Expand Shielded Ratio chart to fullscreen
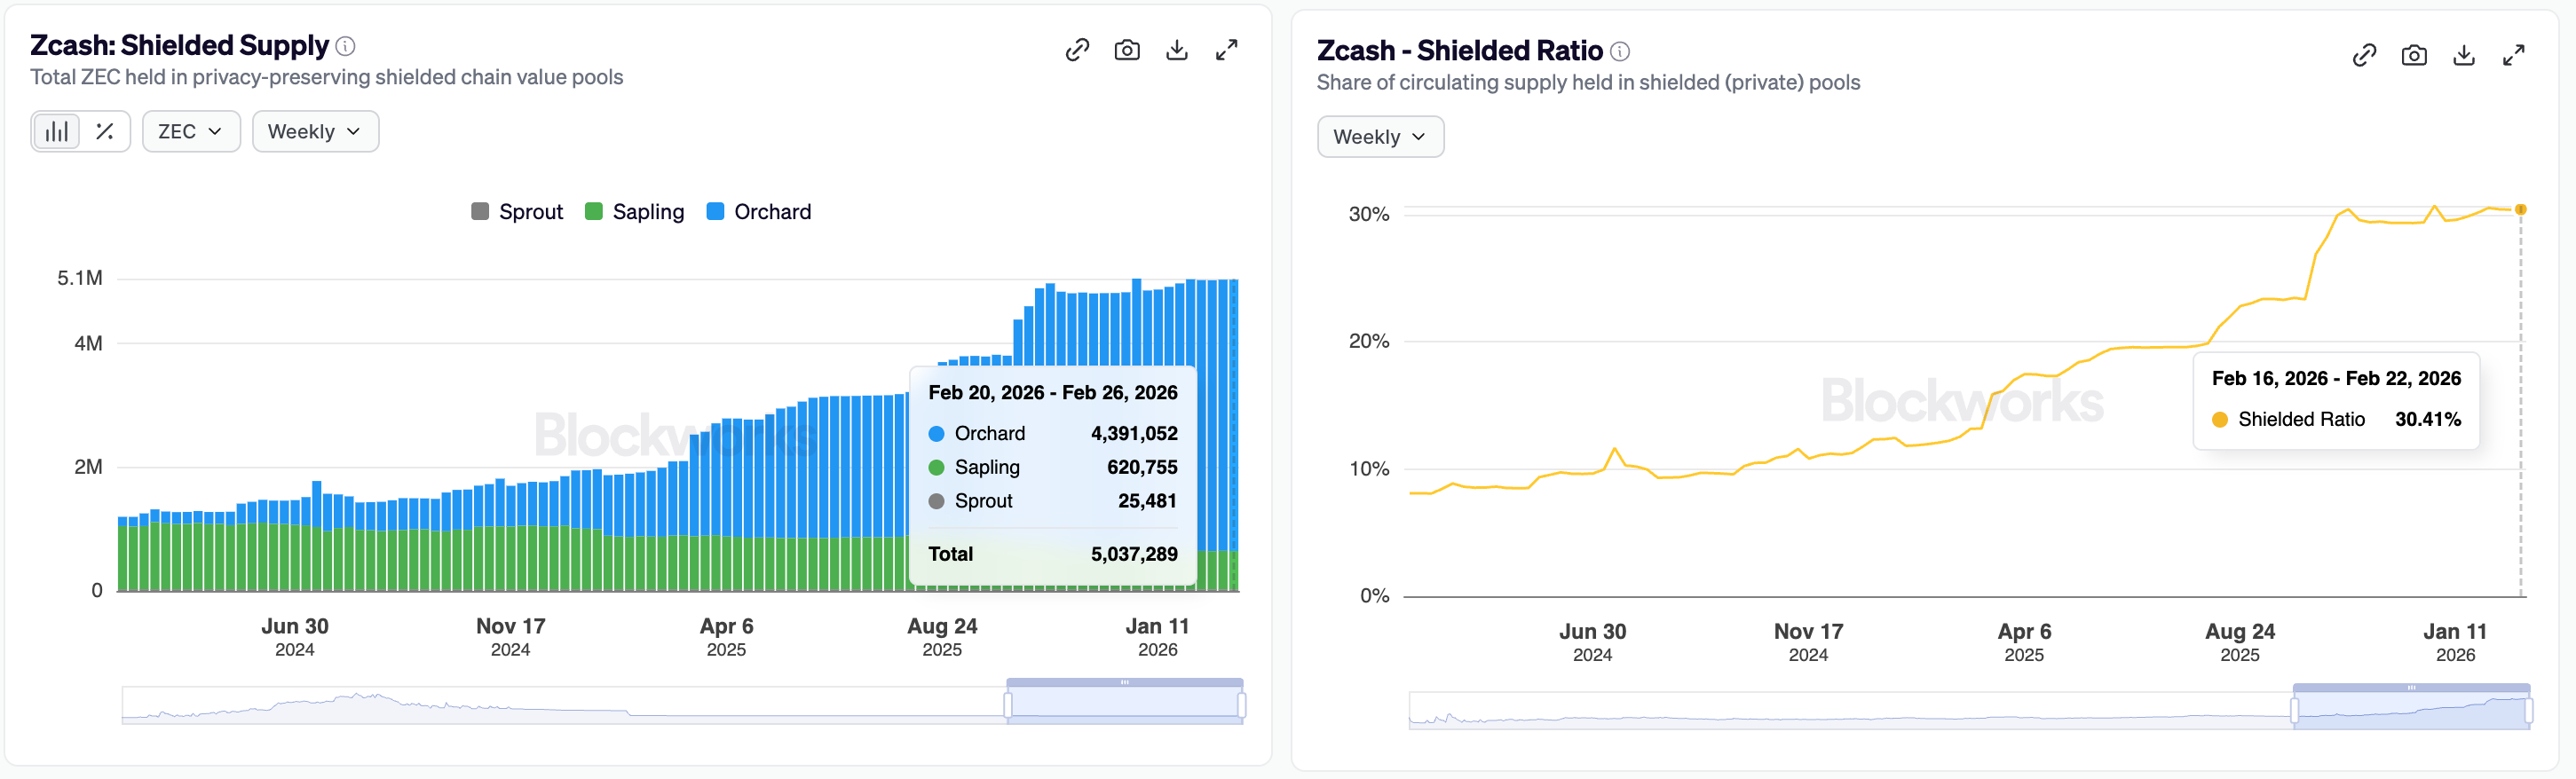 2514,55
